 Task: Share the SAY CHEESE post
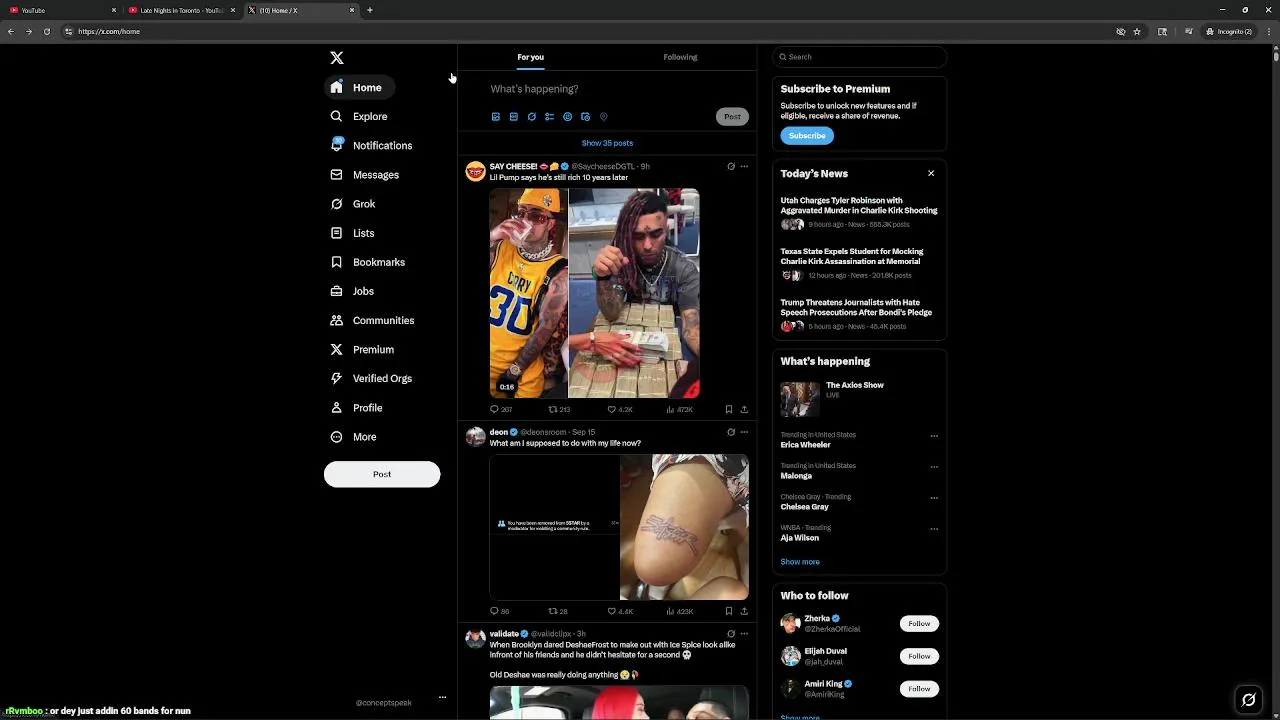click(744, 409)
